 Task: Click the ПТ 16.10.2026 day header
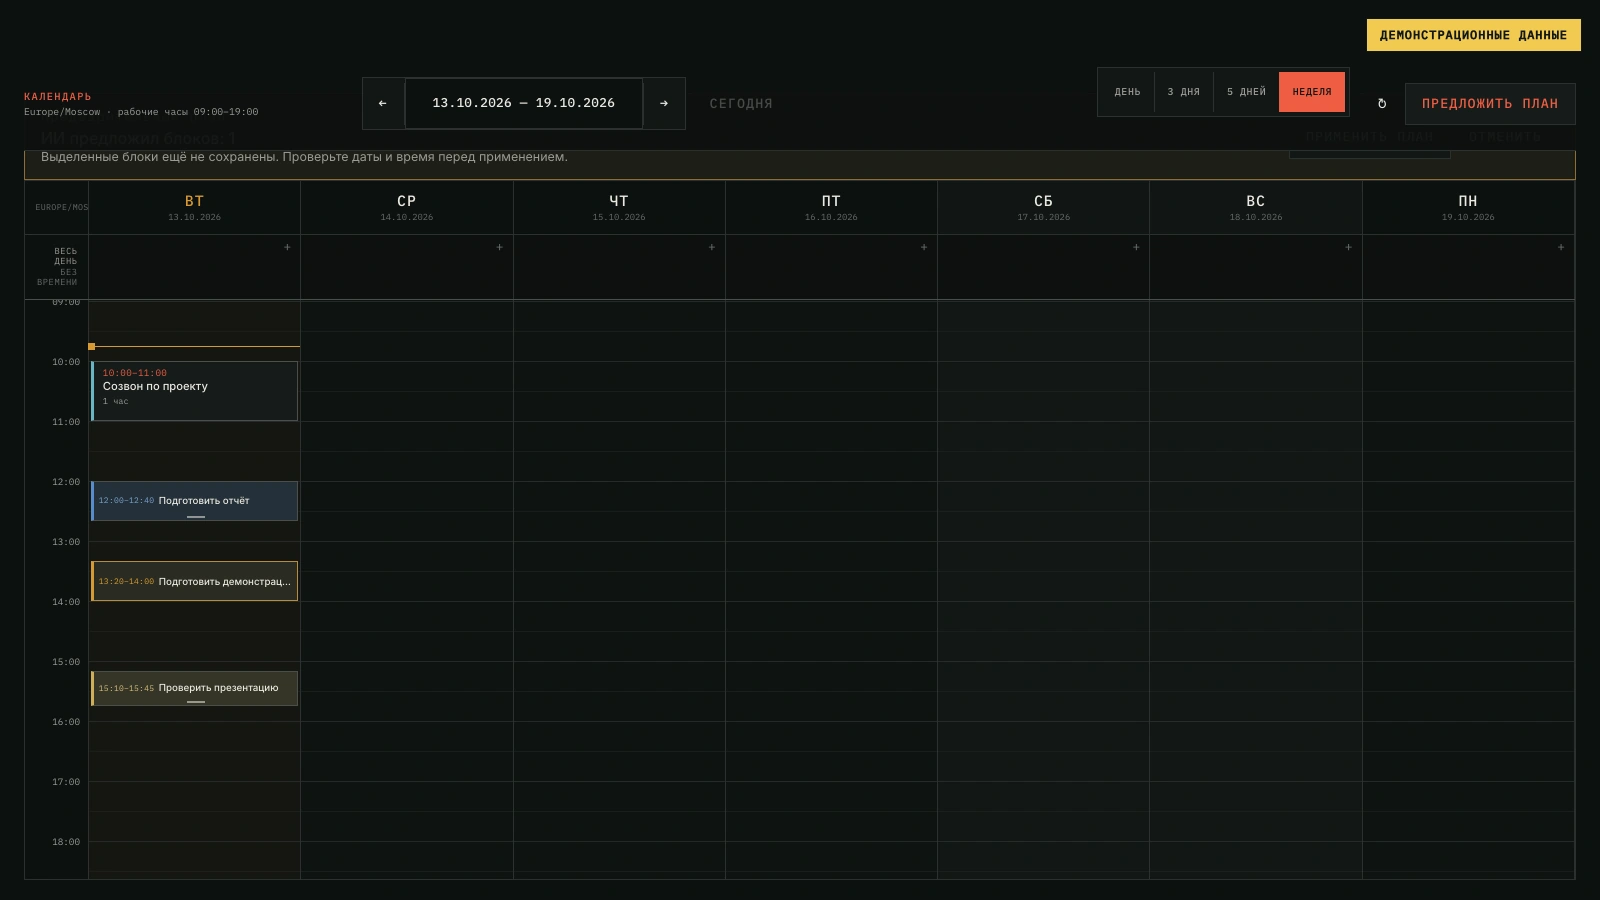(831, 208)
